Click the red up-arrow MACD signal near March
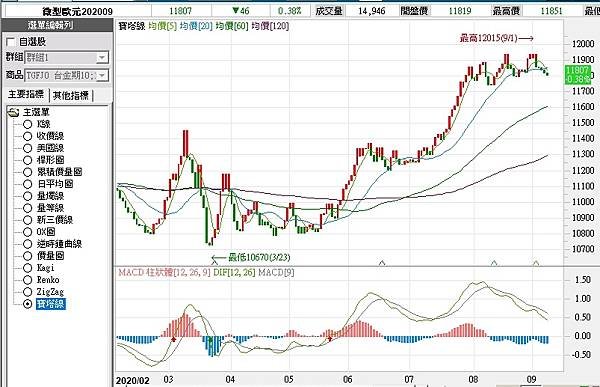Viewport: 600px width, 387px height. click(173, 339)
